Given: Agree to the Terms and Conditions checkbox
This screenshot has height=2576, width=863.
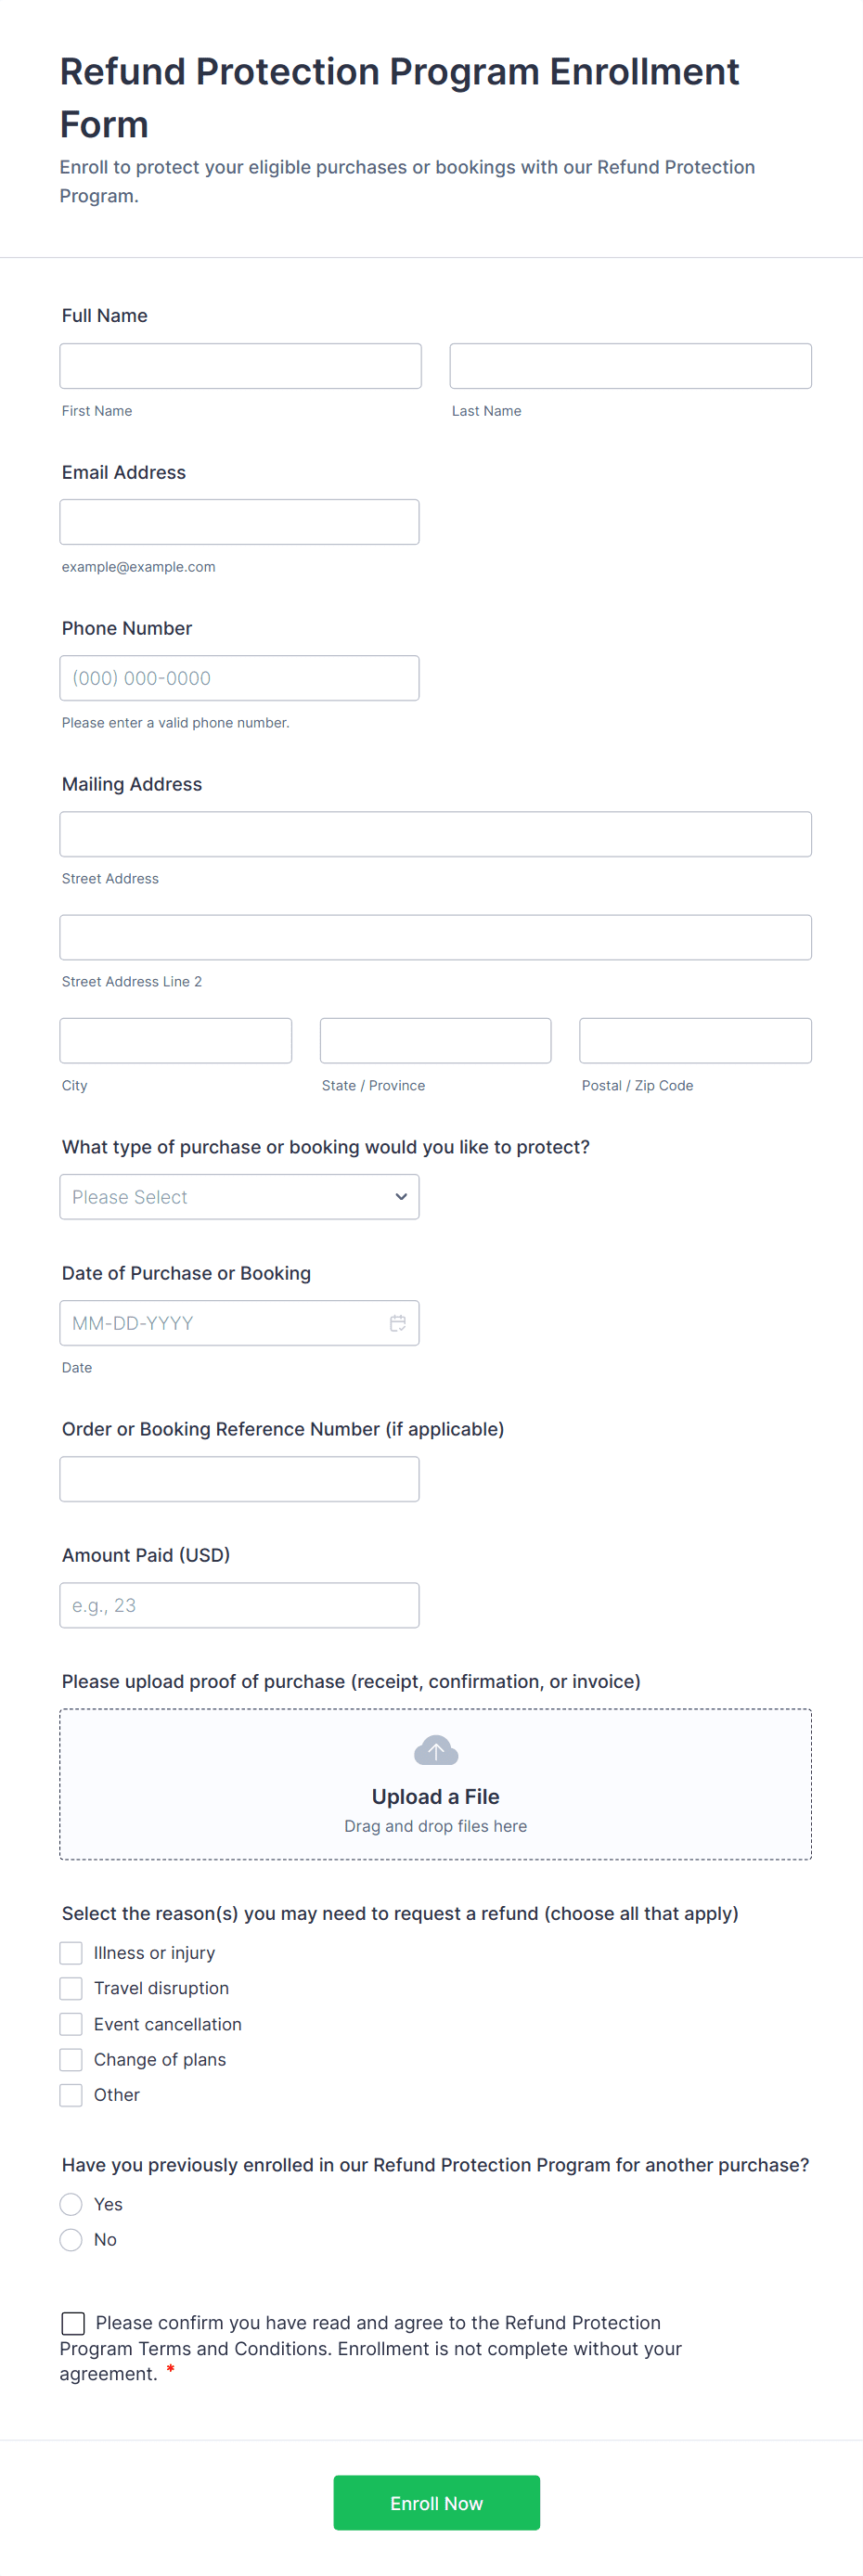Looking at the screenshot, I should [73, 2323].
